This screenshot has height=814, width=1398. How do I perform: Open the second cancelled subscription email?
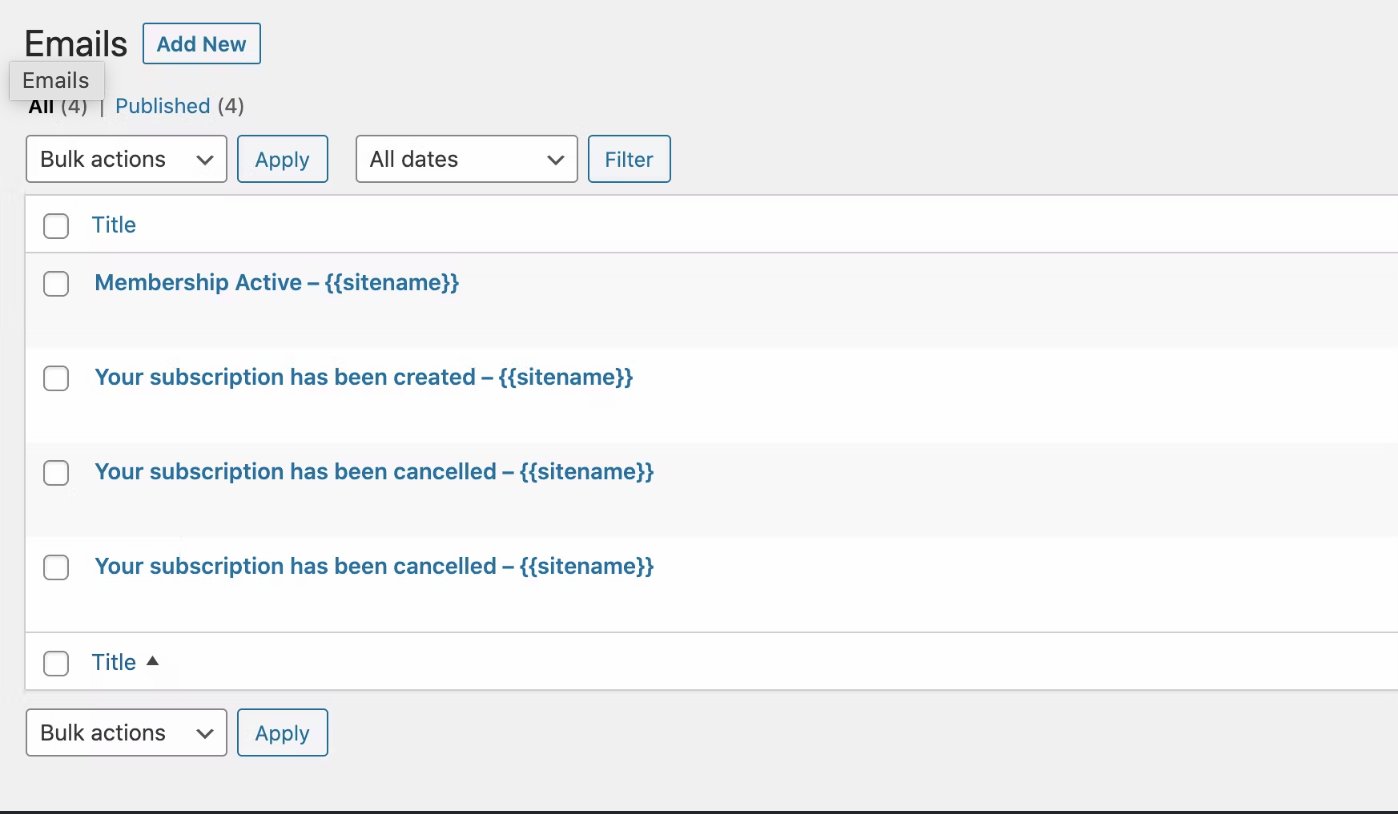tap(373, 566)
